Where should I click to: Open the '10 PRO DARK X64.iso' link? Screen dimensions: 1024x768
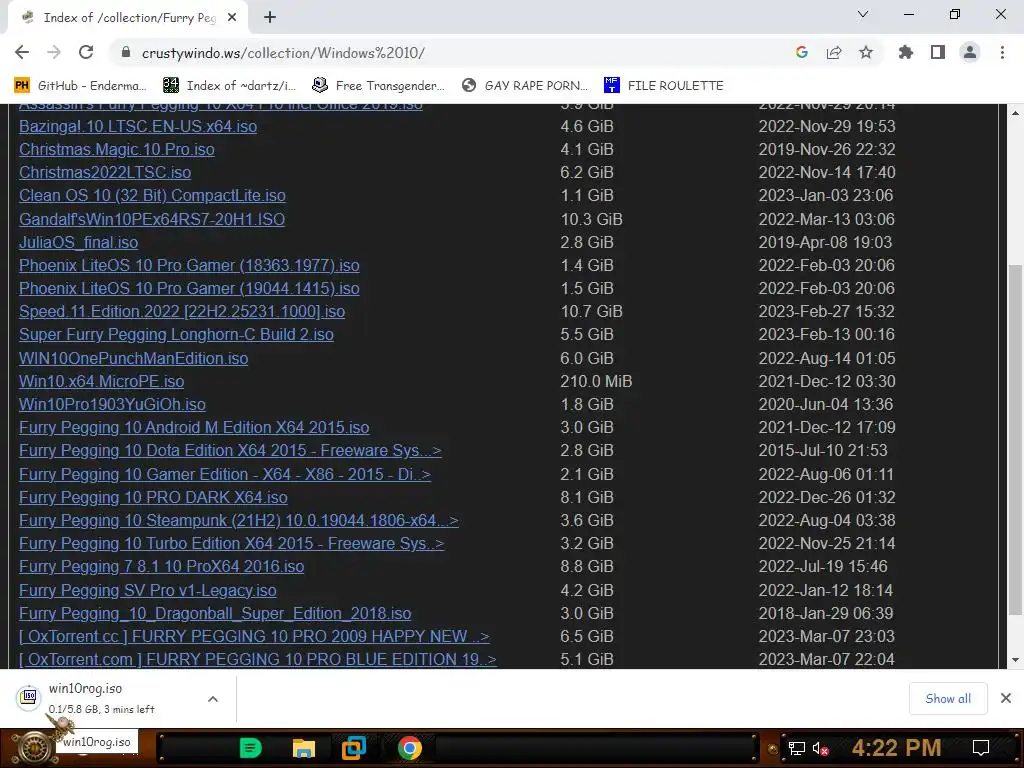click(x=153, y=498)
